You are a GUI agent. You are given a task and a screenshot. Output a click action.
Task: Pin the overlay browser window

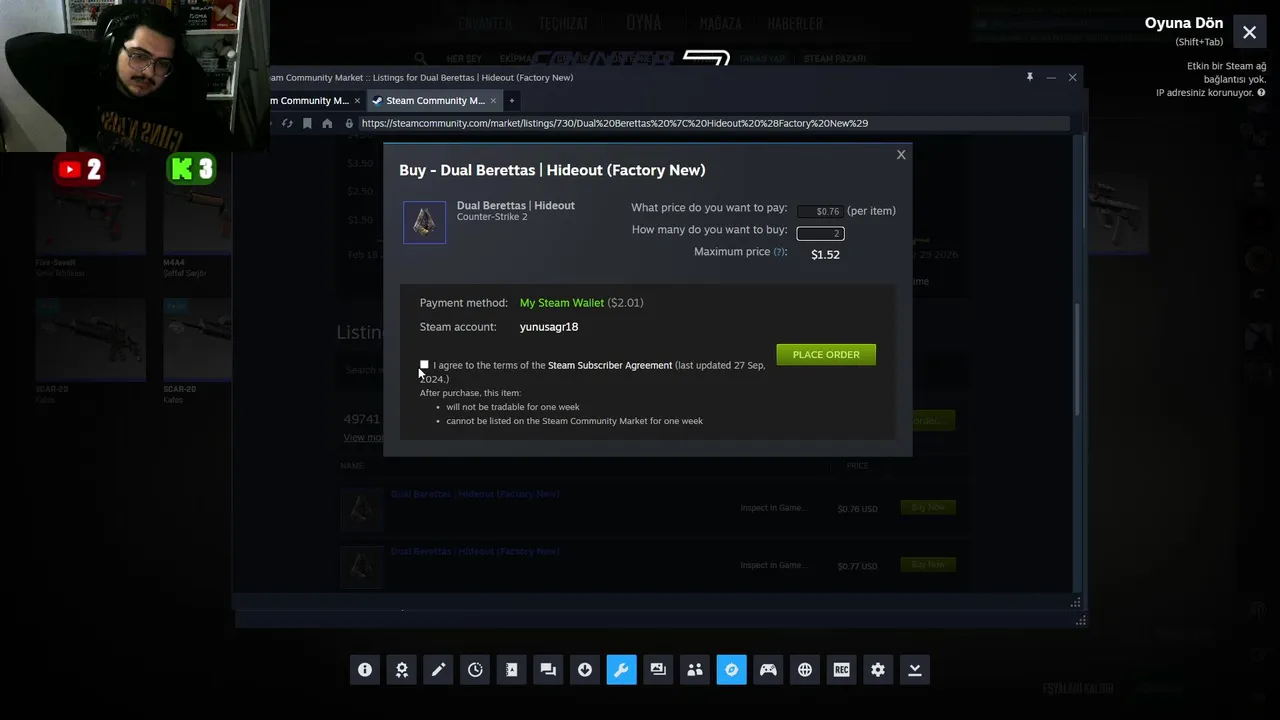tap(1029, 77)
